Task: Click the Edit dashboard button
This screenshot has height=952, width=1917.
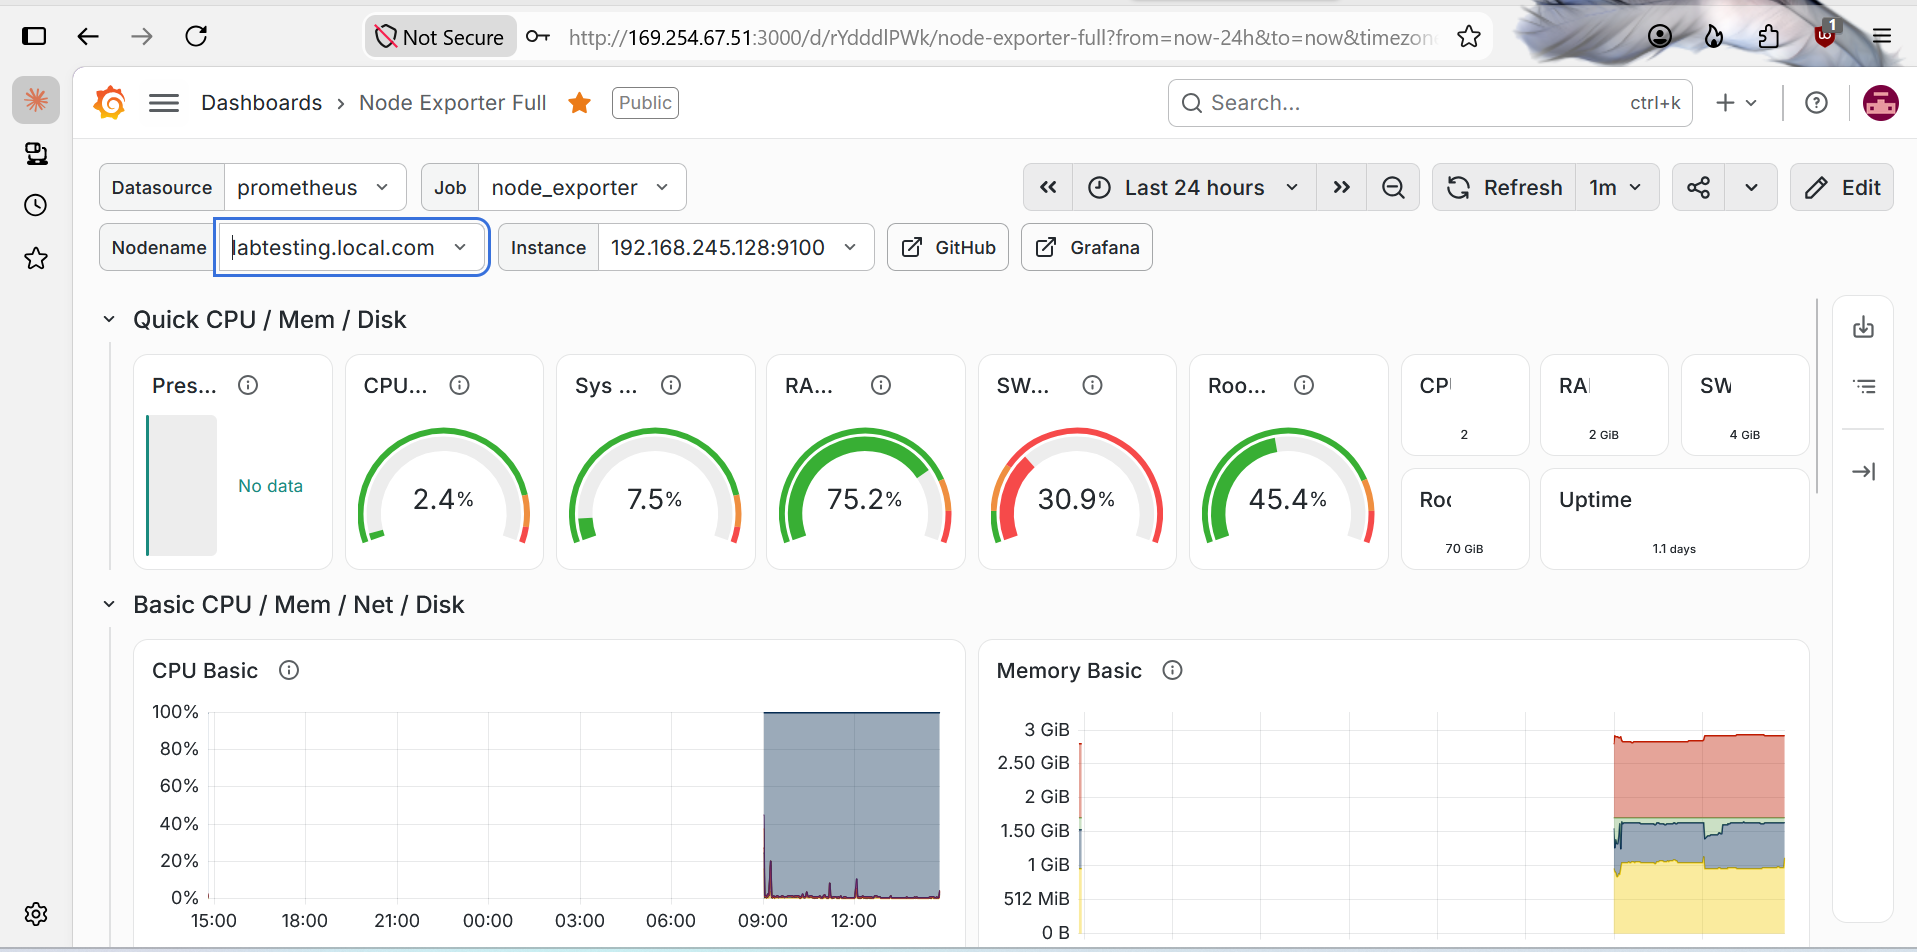Action: coord(1842,187)
